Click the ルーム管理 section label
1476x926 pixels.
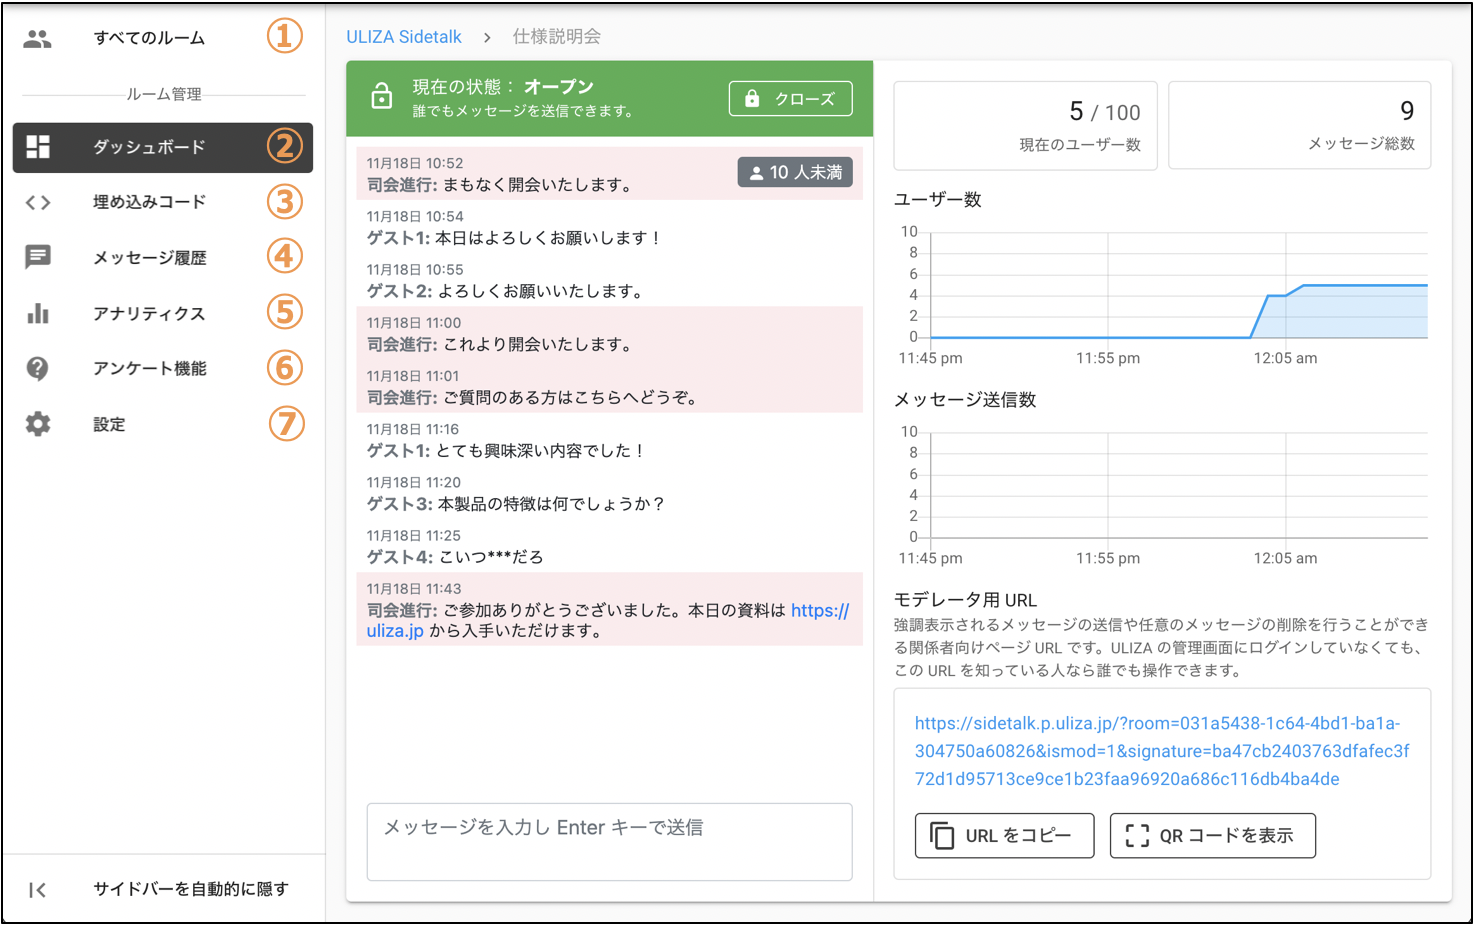tap(164, 94)
